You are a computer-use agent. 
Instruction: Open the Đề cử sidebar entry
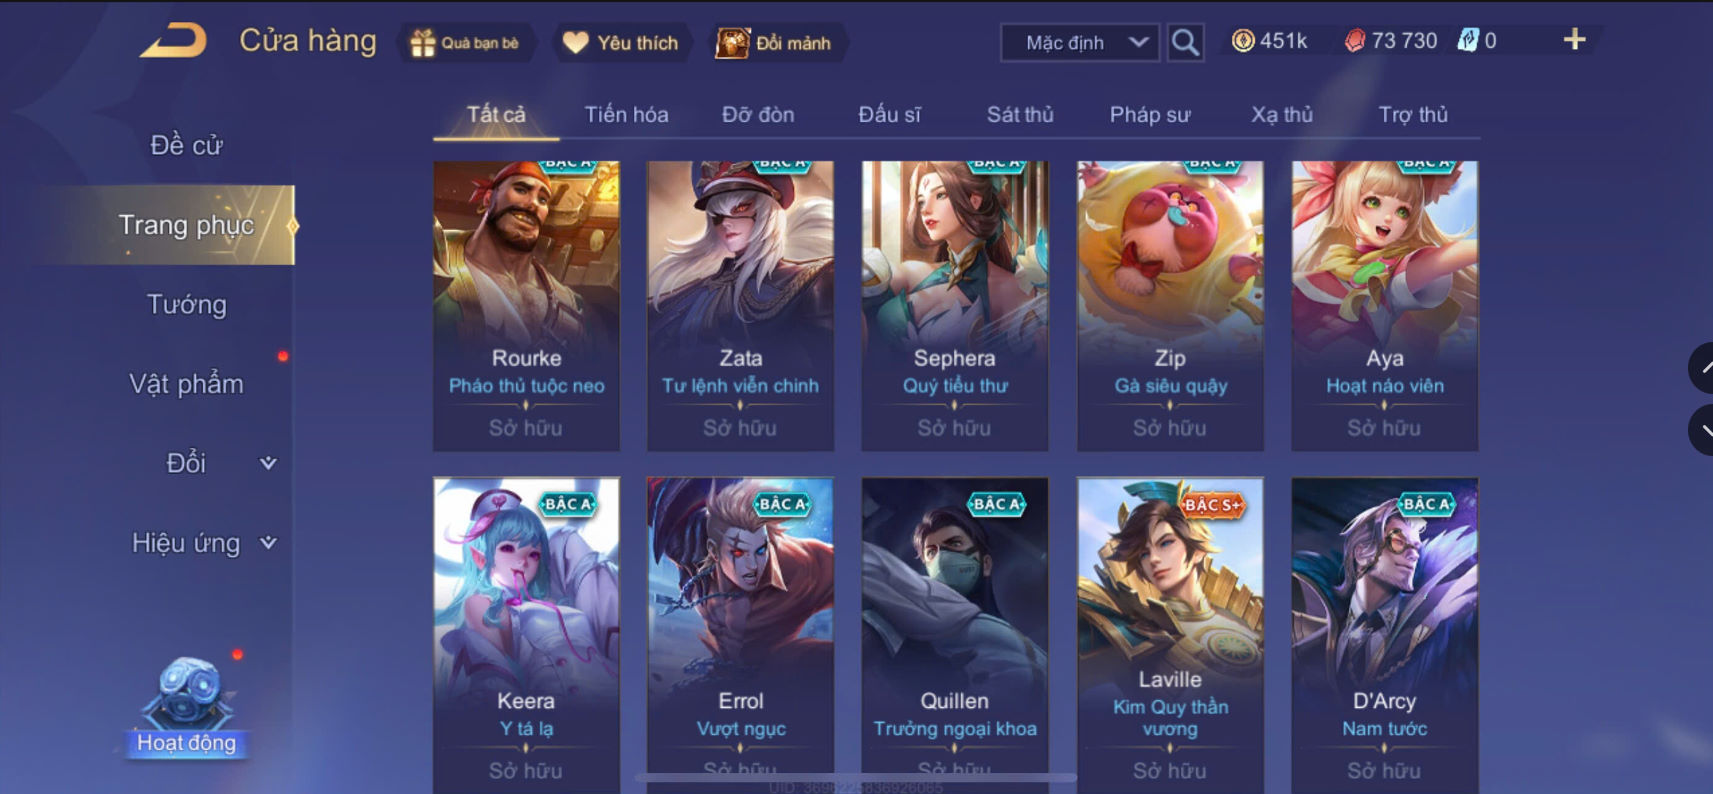pos(187,145)
